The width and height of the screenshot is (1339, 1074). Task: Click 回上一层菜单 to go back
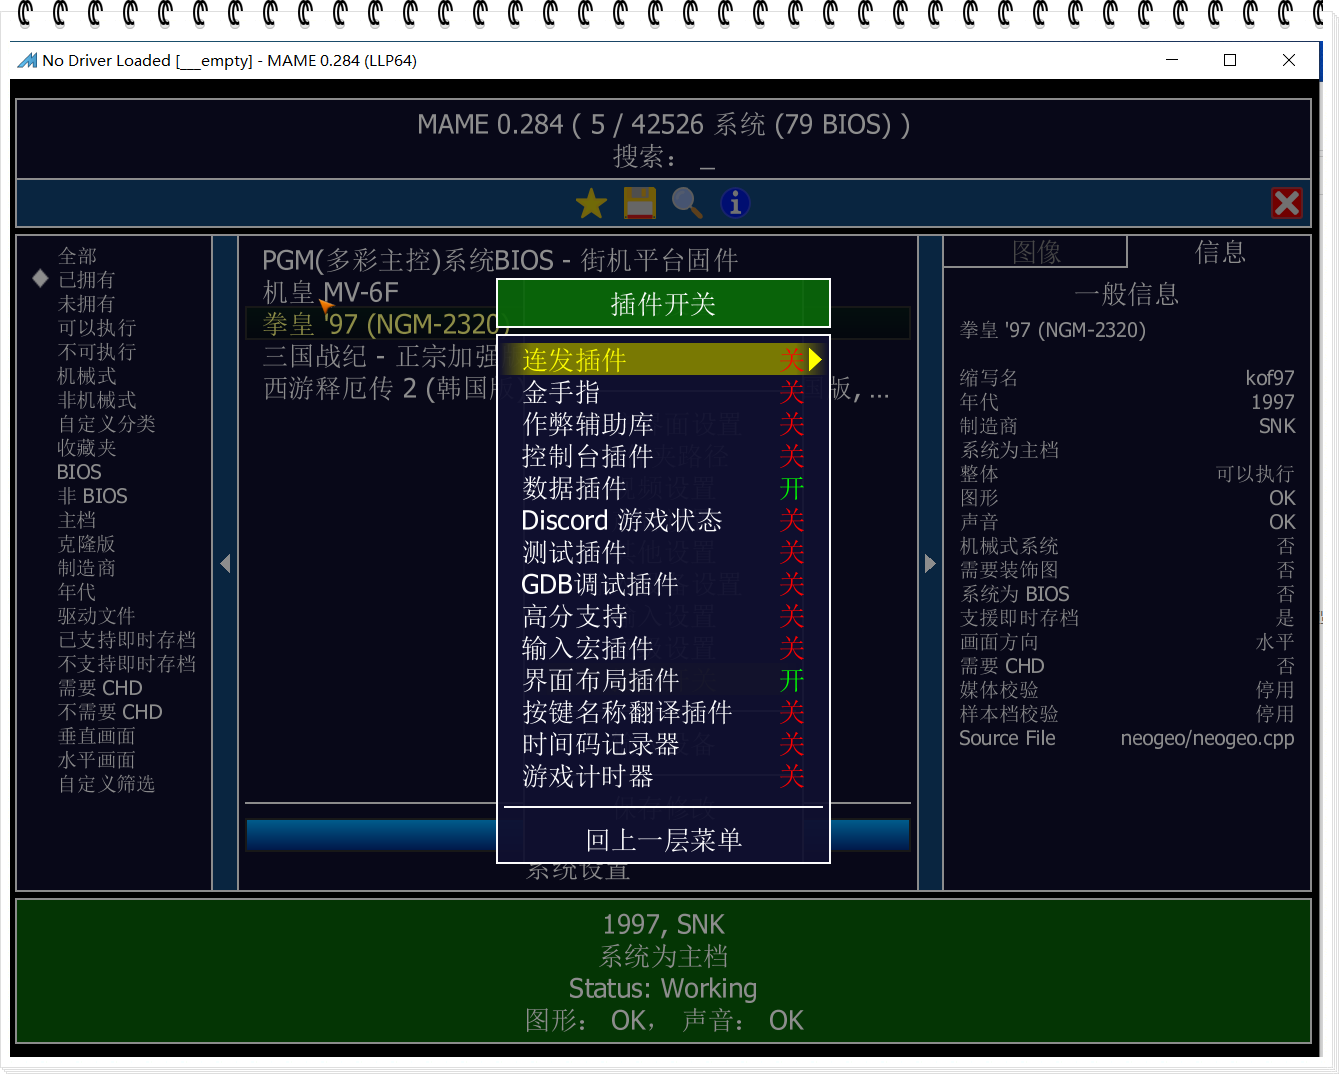[663, 840]
